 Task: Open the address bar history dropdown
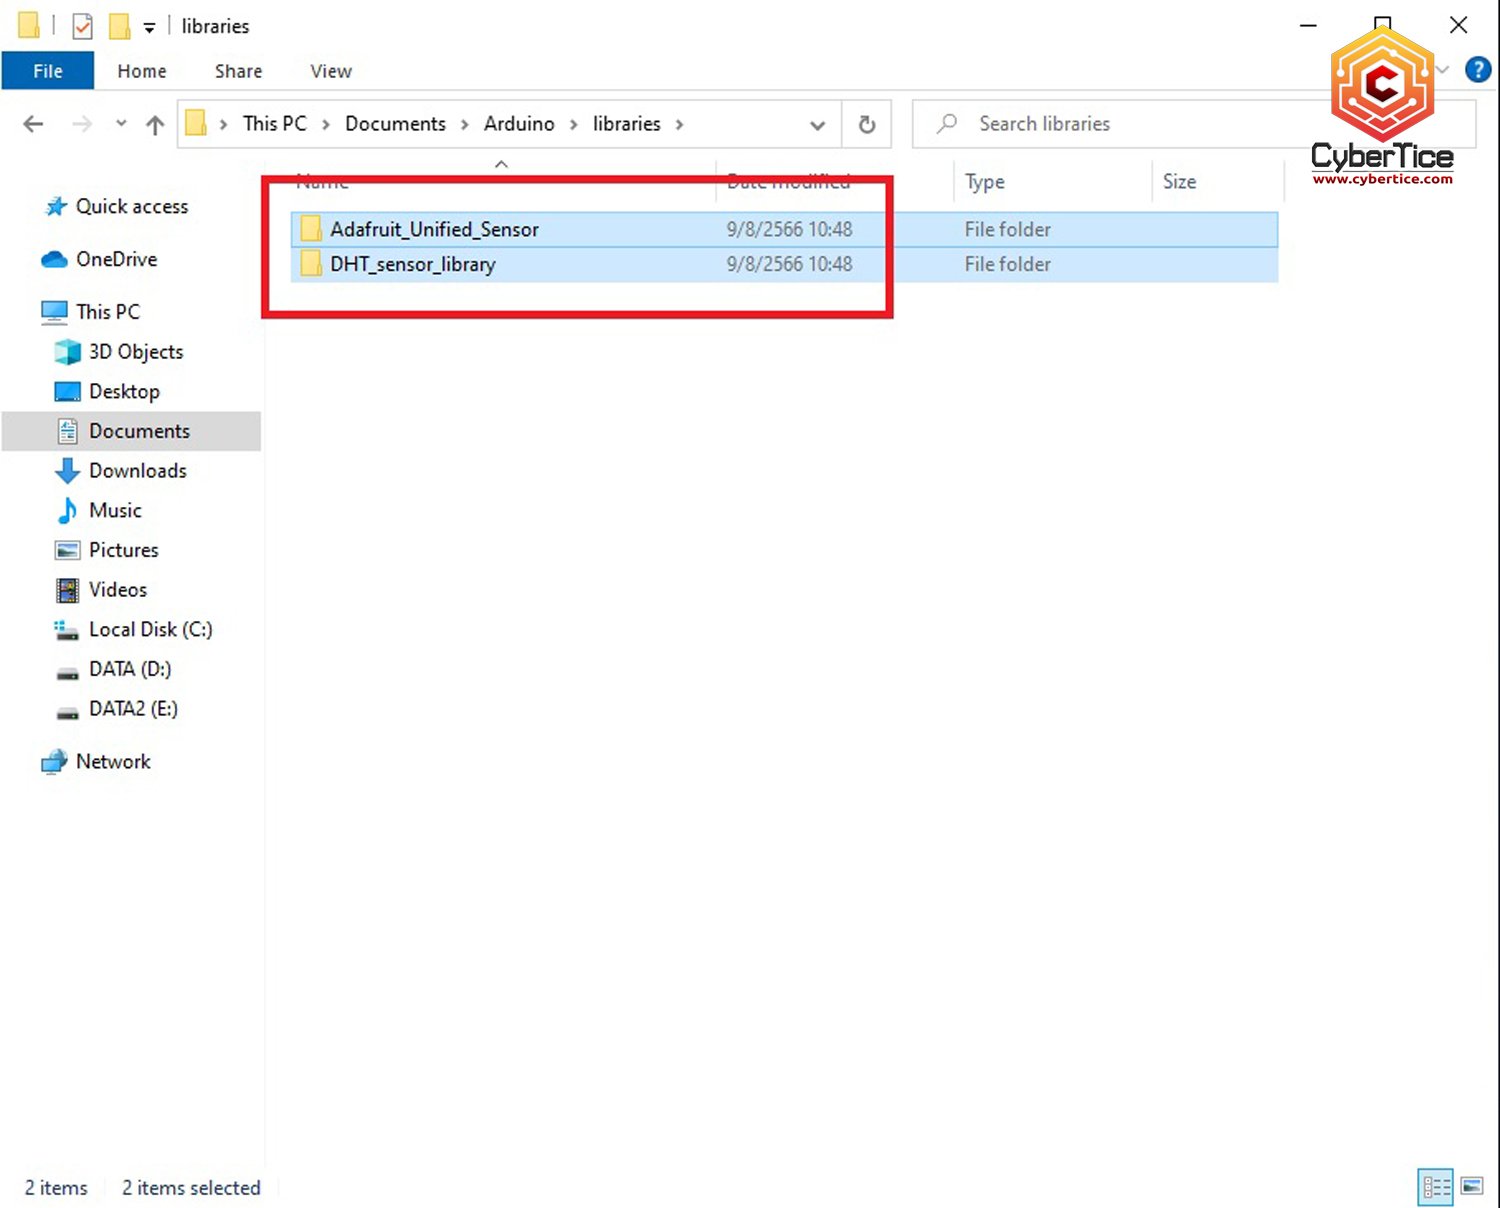point(817,125)
